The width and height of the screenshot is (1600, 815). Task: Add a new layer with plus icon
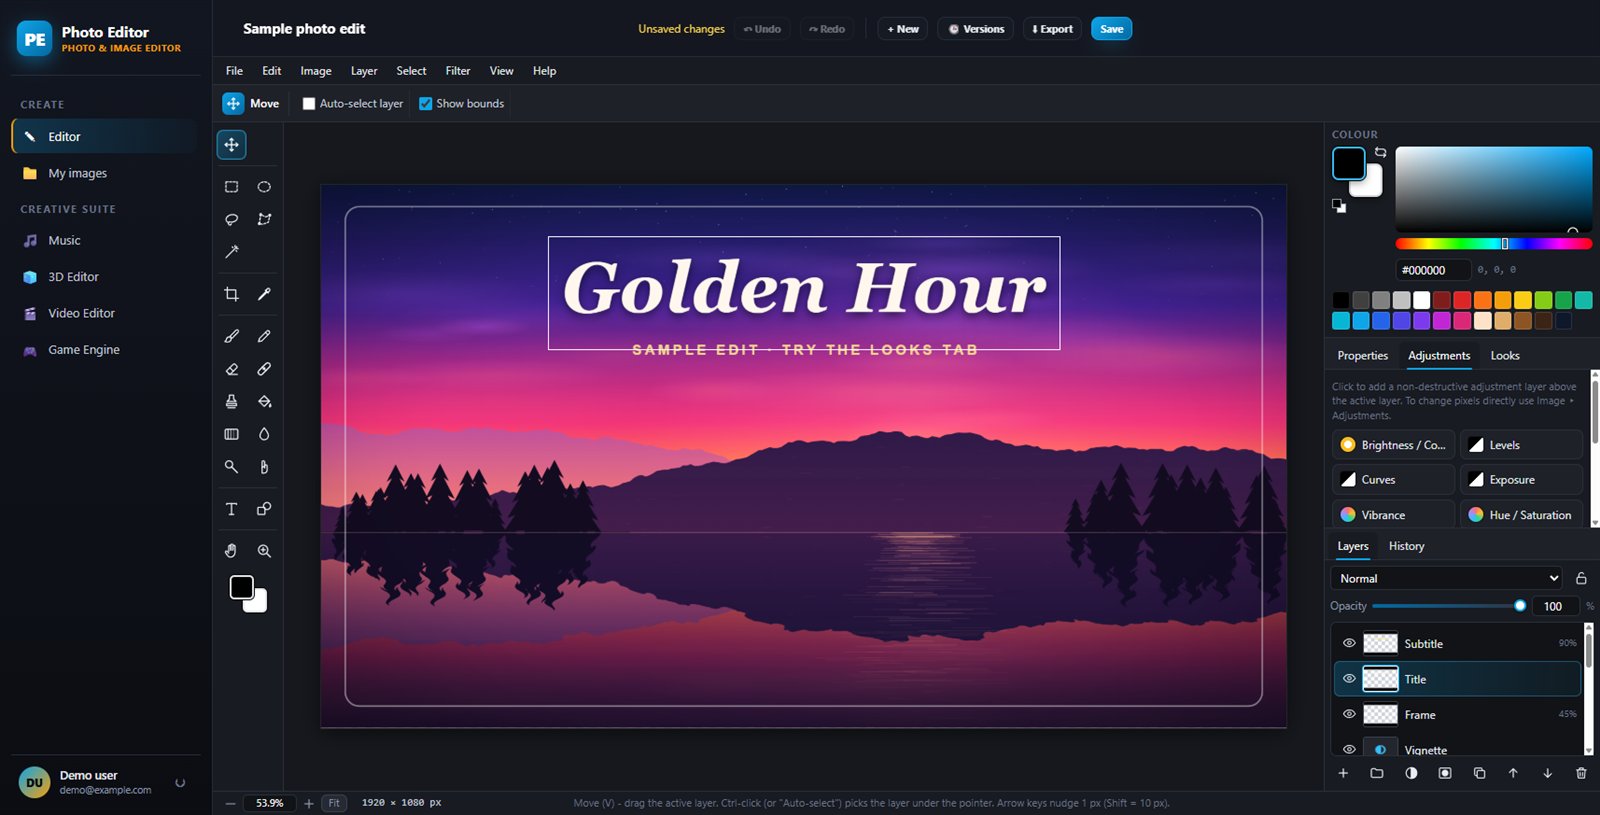1343,773
